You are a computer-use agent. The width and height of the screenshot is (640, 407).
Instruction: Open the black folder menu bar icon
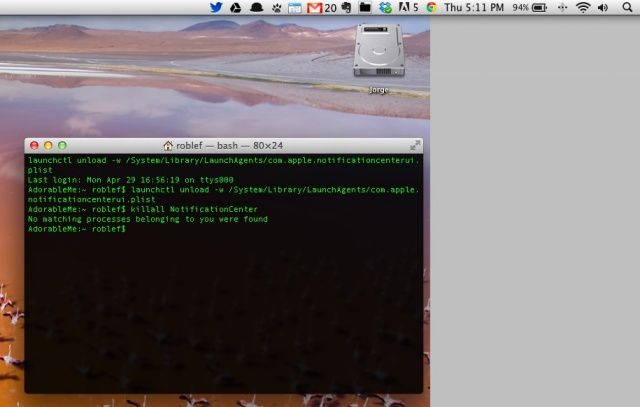click(365, 7)
